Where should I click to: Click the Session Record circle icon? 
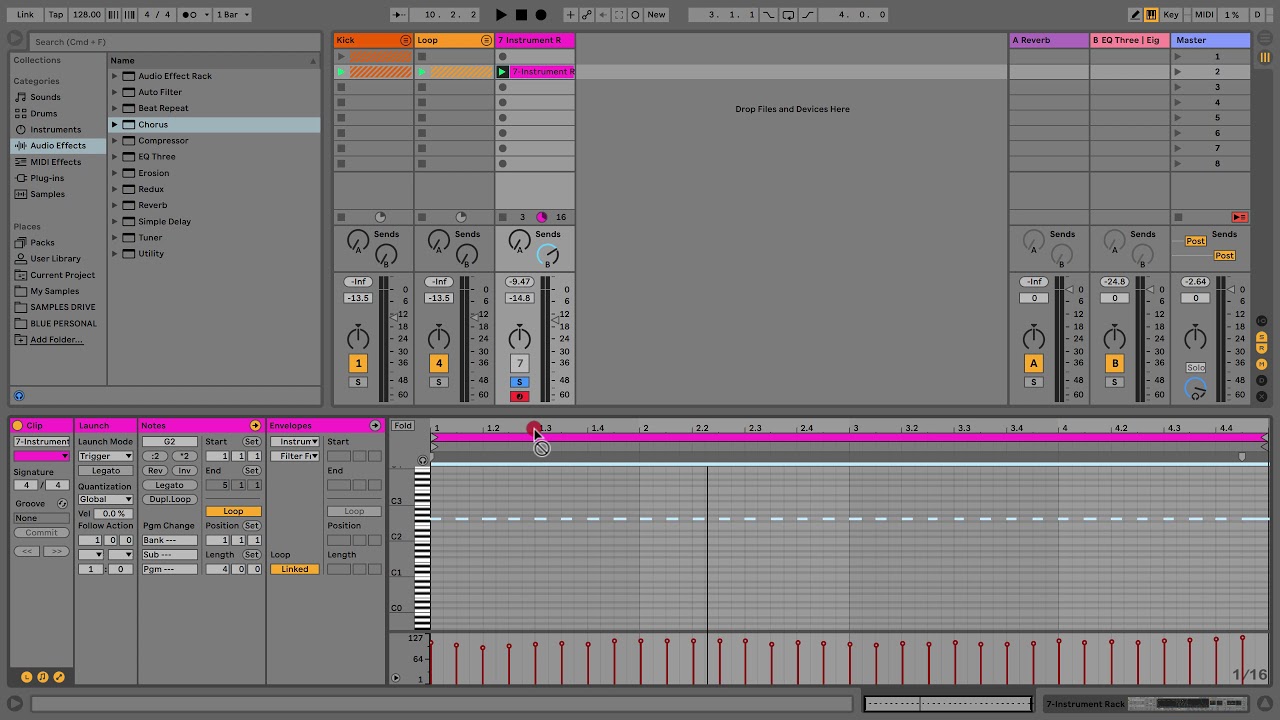coord(636,15)
